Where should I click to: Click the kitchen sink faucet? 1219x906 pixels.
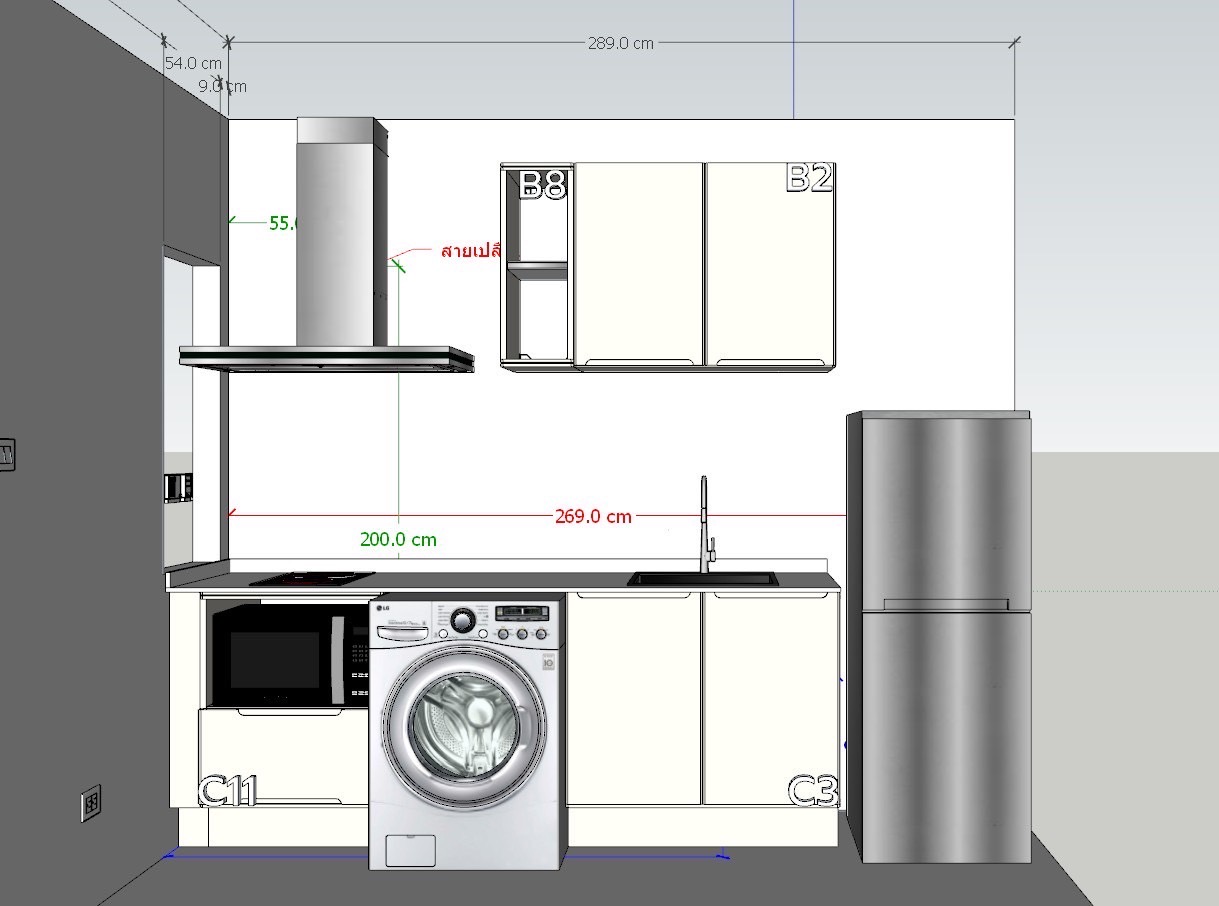[705, 525]
